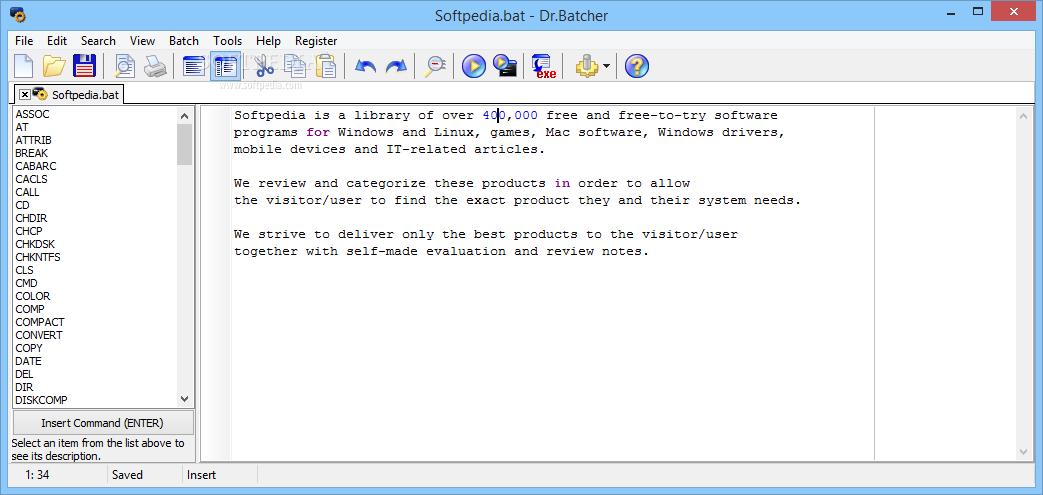Close the Softpedia.bat tab
Image resolution: width=1043 pixels, height=495 pixels.
pos(24,94)
